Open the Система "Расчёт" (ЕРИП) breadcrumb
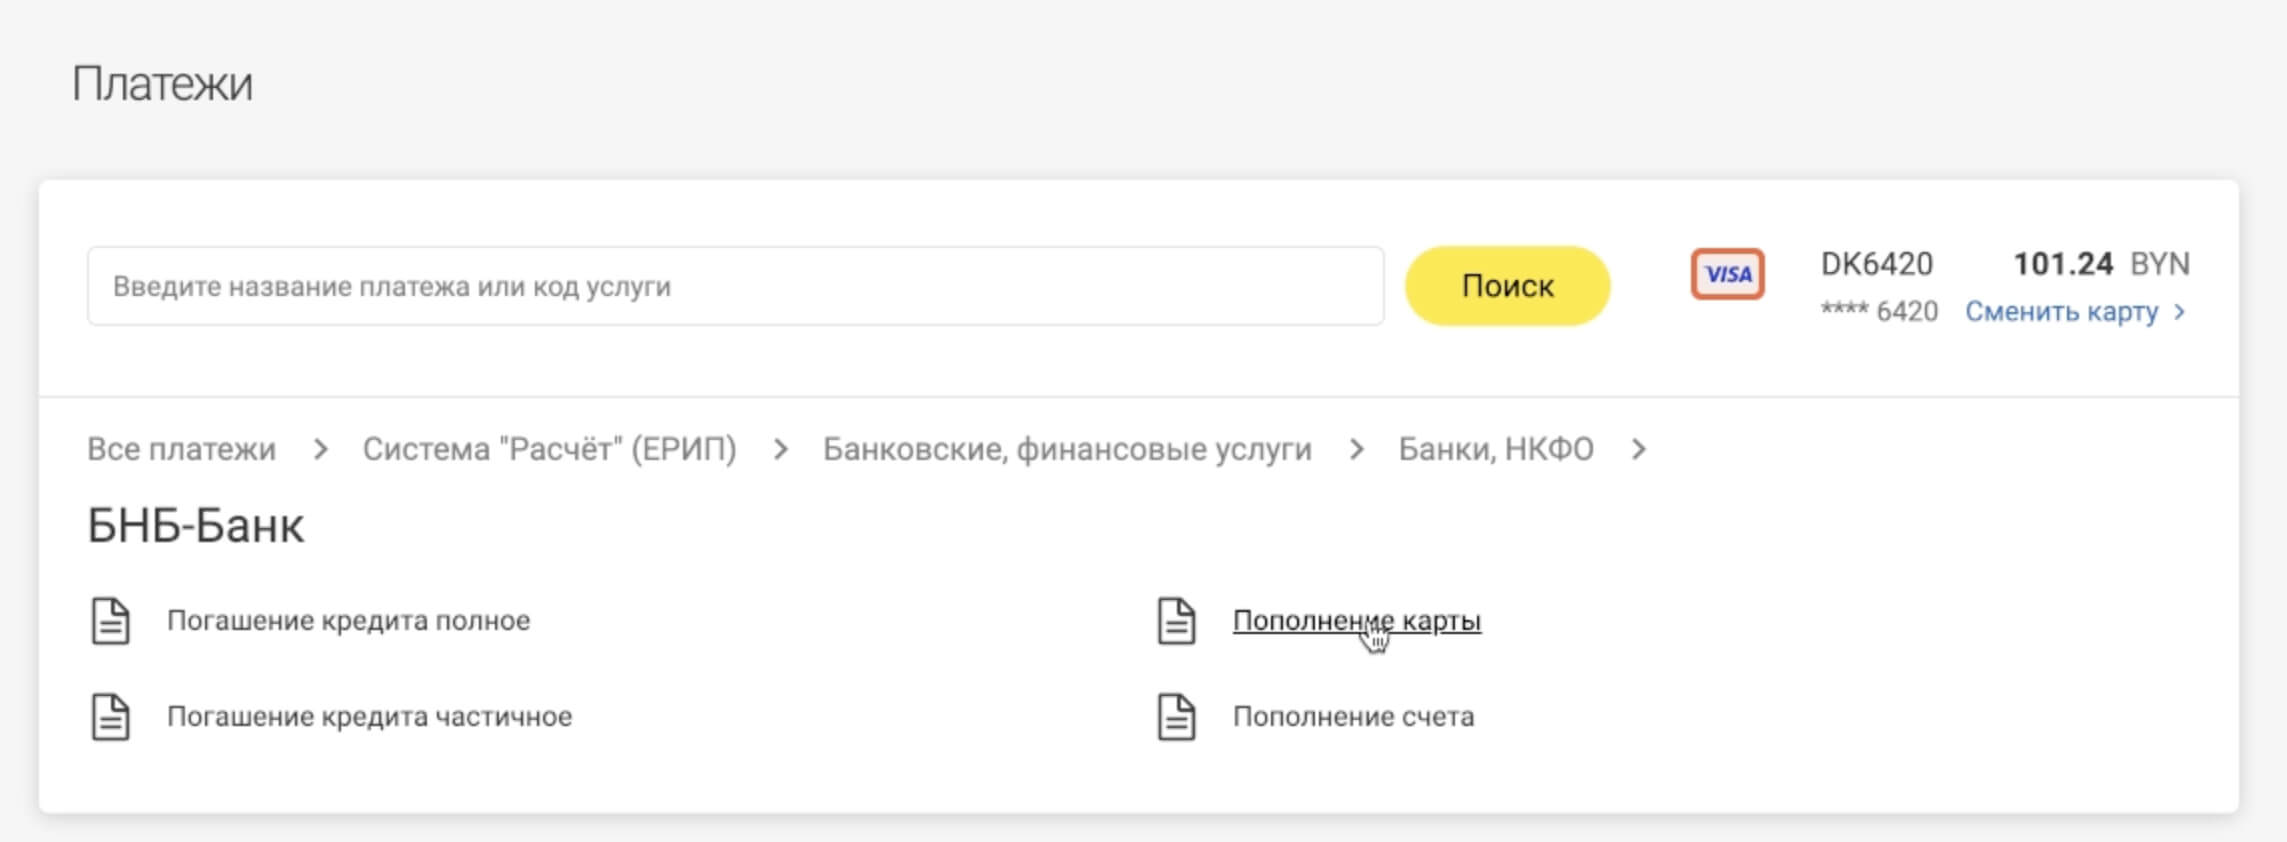This screenshot has height=842, width=2287. [x=549, y=449]
